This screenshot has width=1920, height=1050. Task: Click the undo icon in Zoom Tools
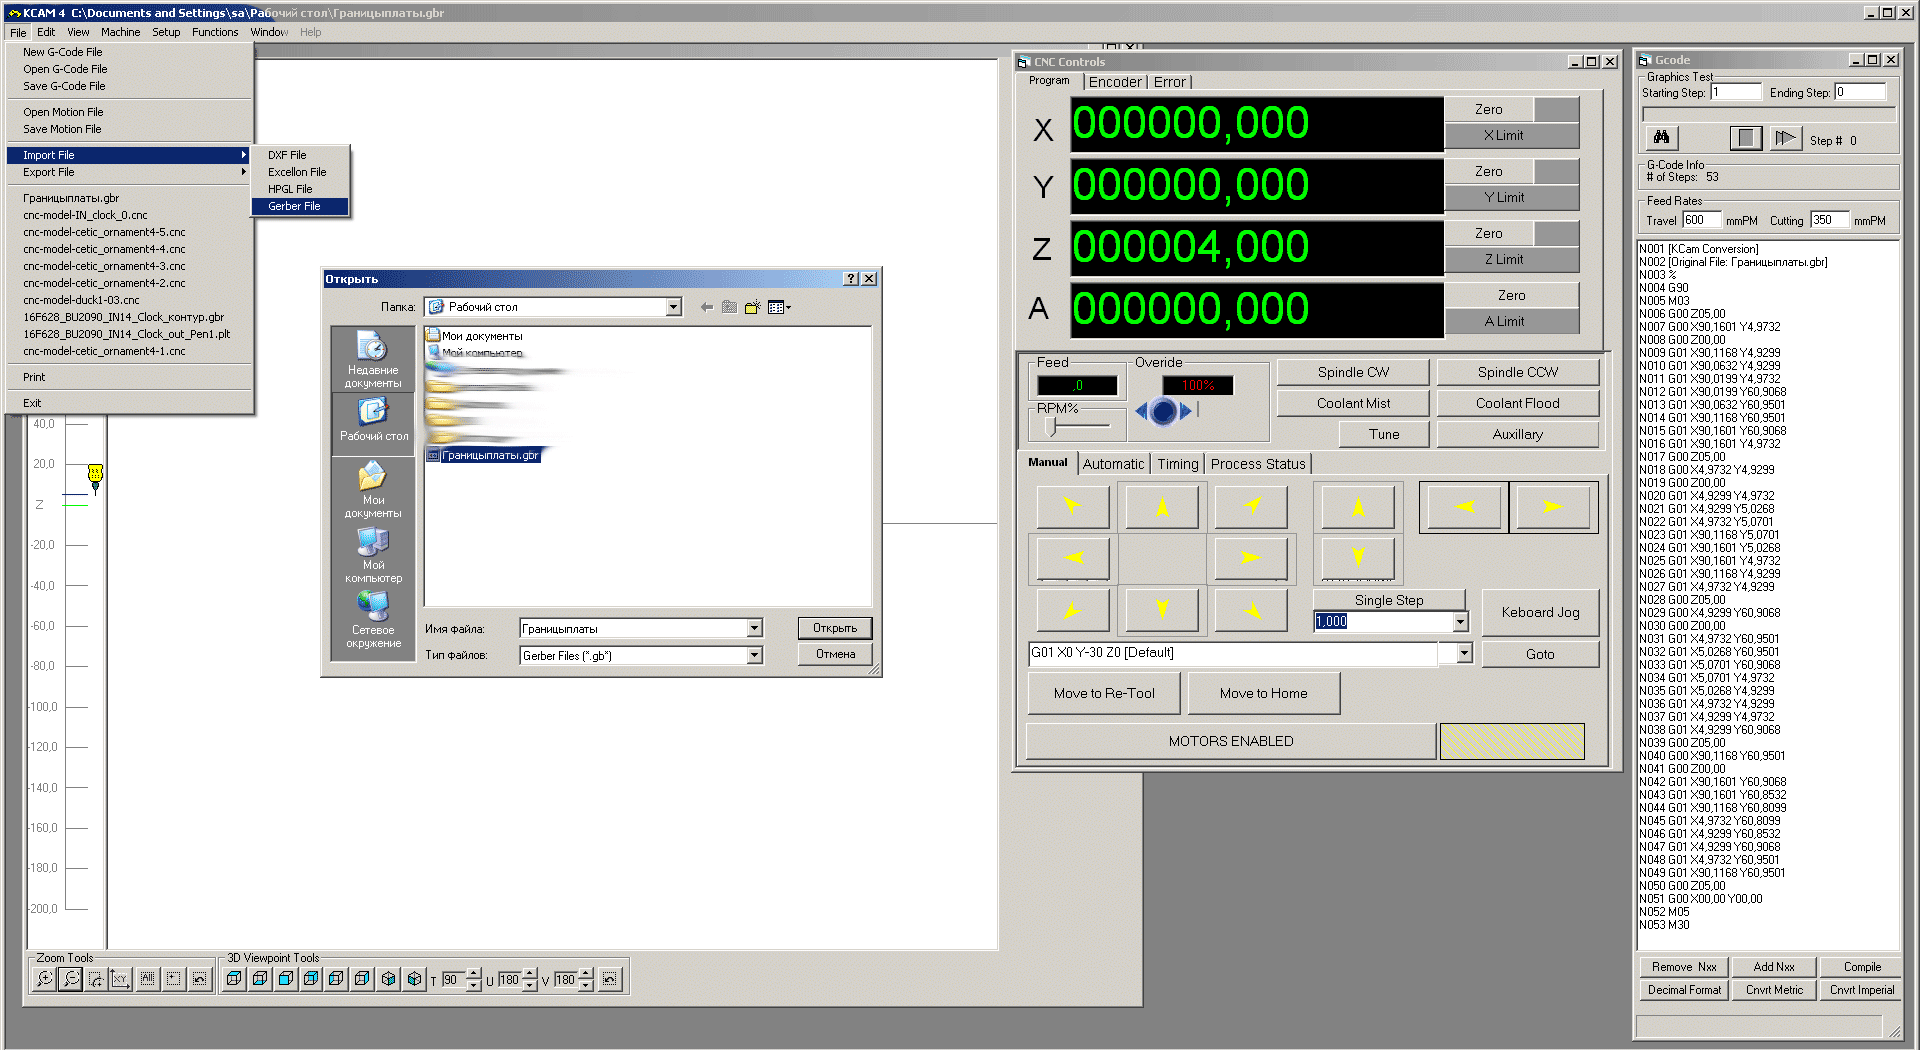[200, 979]
